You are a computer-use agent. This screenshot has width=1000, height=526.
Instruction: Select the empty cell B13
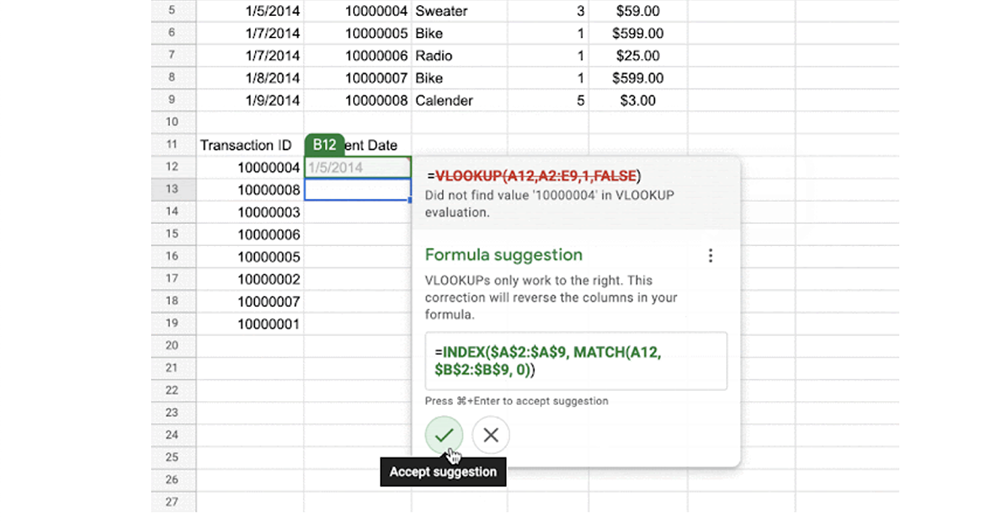click(358, 189)
